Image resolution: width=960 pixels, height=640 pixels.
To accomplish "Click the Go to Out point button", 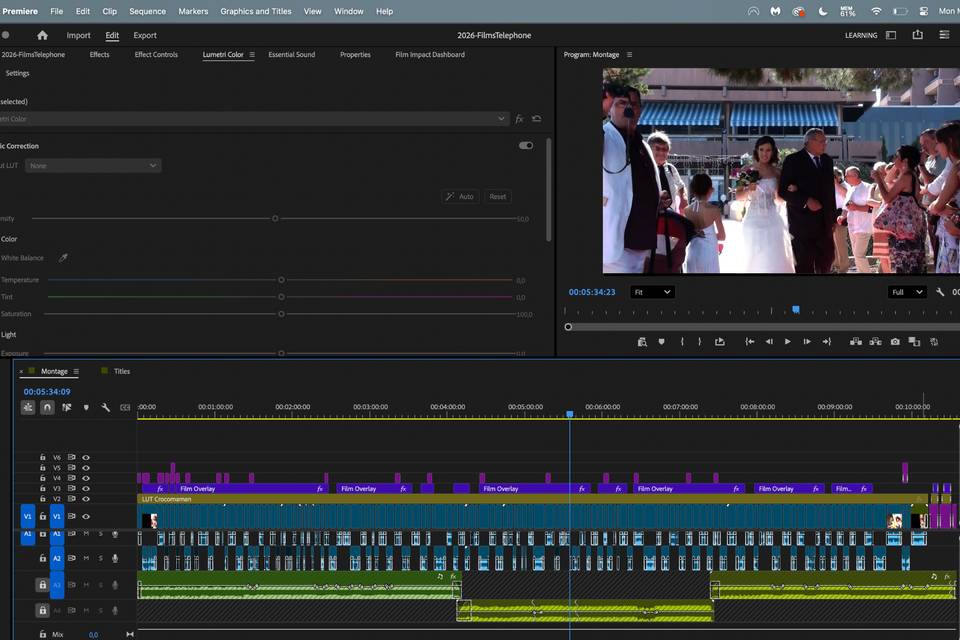I will (x=827, y=342).
